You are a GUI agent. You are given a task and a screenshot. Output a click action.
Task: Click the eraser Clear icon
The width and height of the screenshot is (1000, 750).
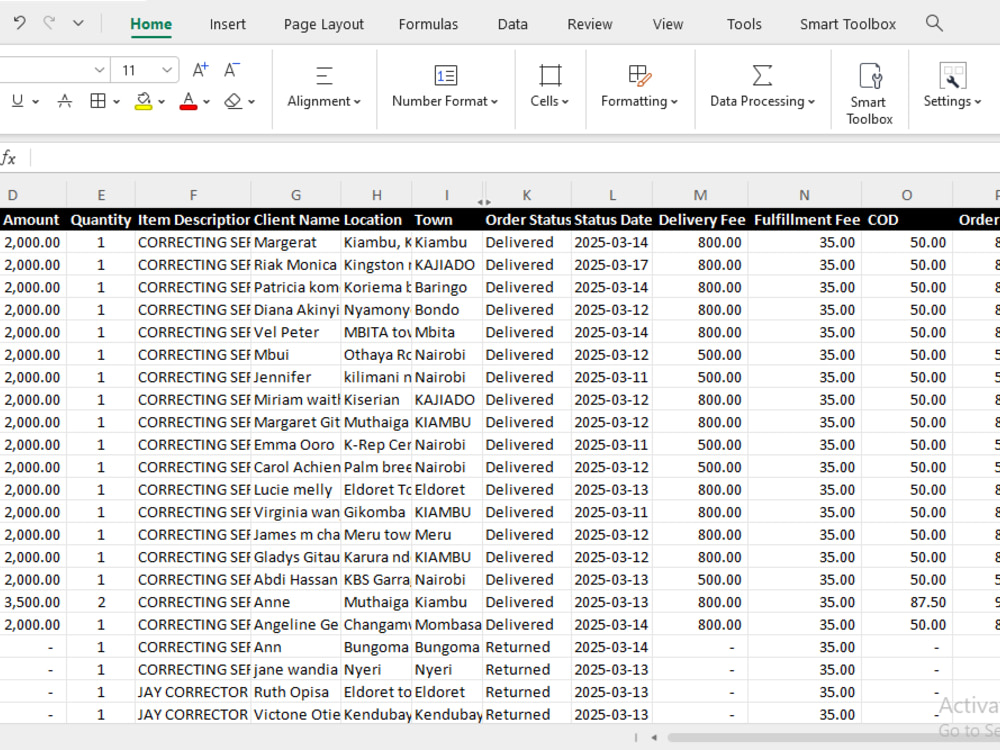pyautogui.click(x=233, y=101)
